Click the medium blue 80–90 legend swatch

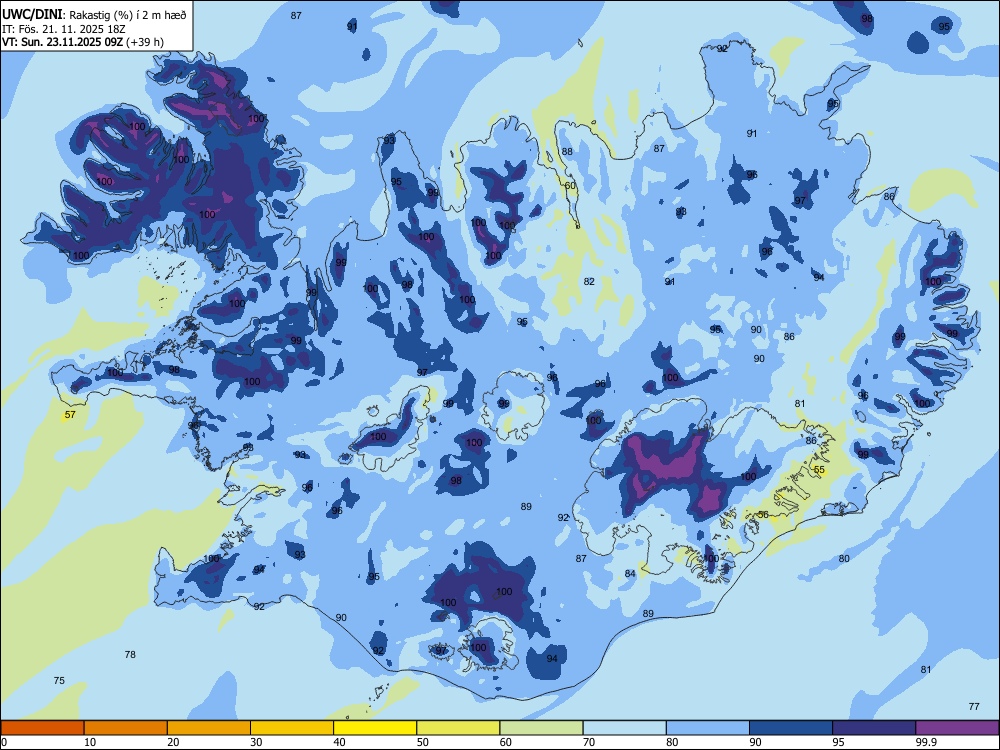708,728
